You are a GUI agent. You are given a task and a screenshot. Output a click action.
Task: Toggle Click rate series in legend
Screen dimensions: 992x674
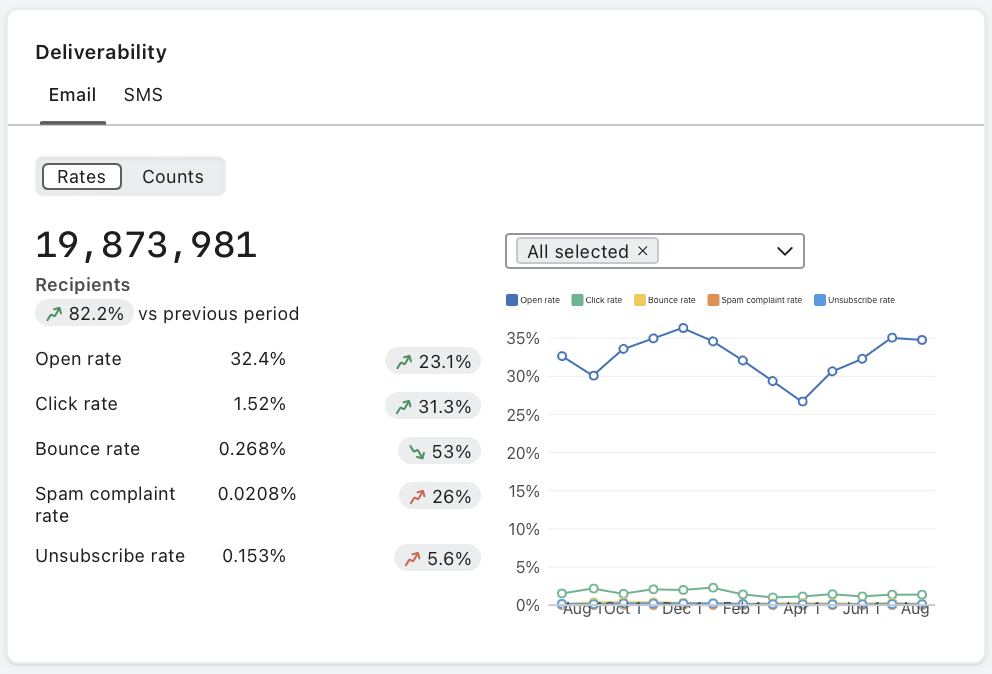[597, 300]
